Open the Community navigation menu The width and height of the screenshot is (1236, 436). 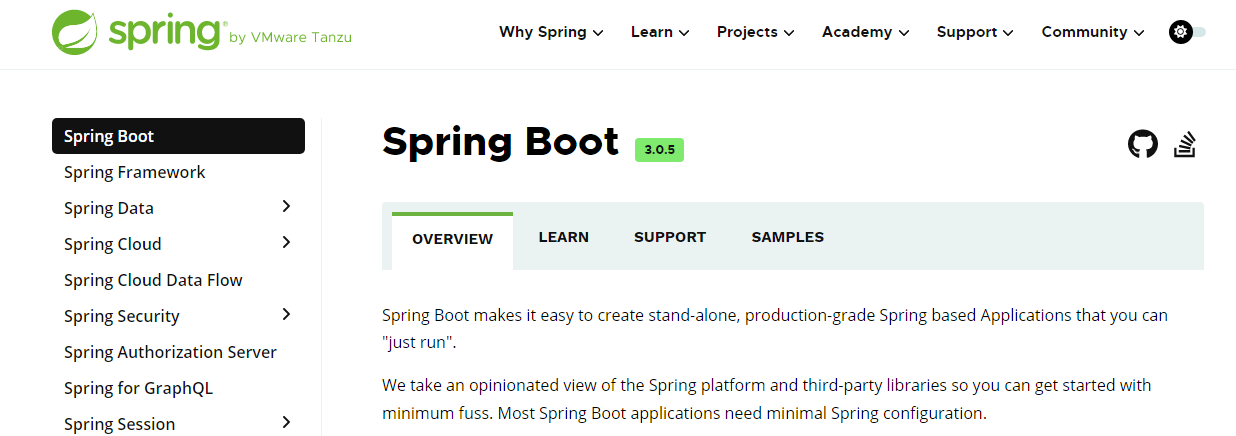tap(1092, 32)
